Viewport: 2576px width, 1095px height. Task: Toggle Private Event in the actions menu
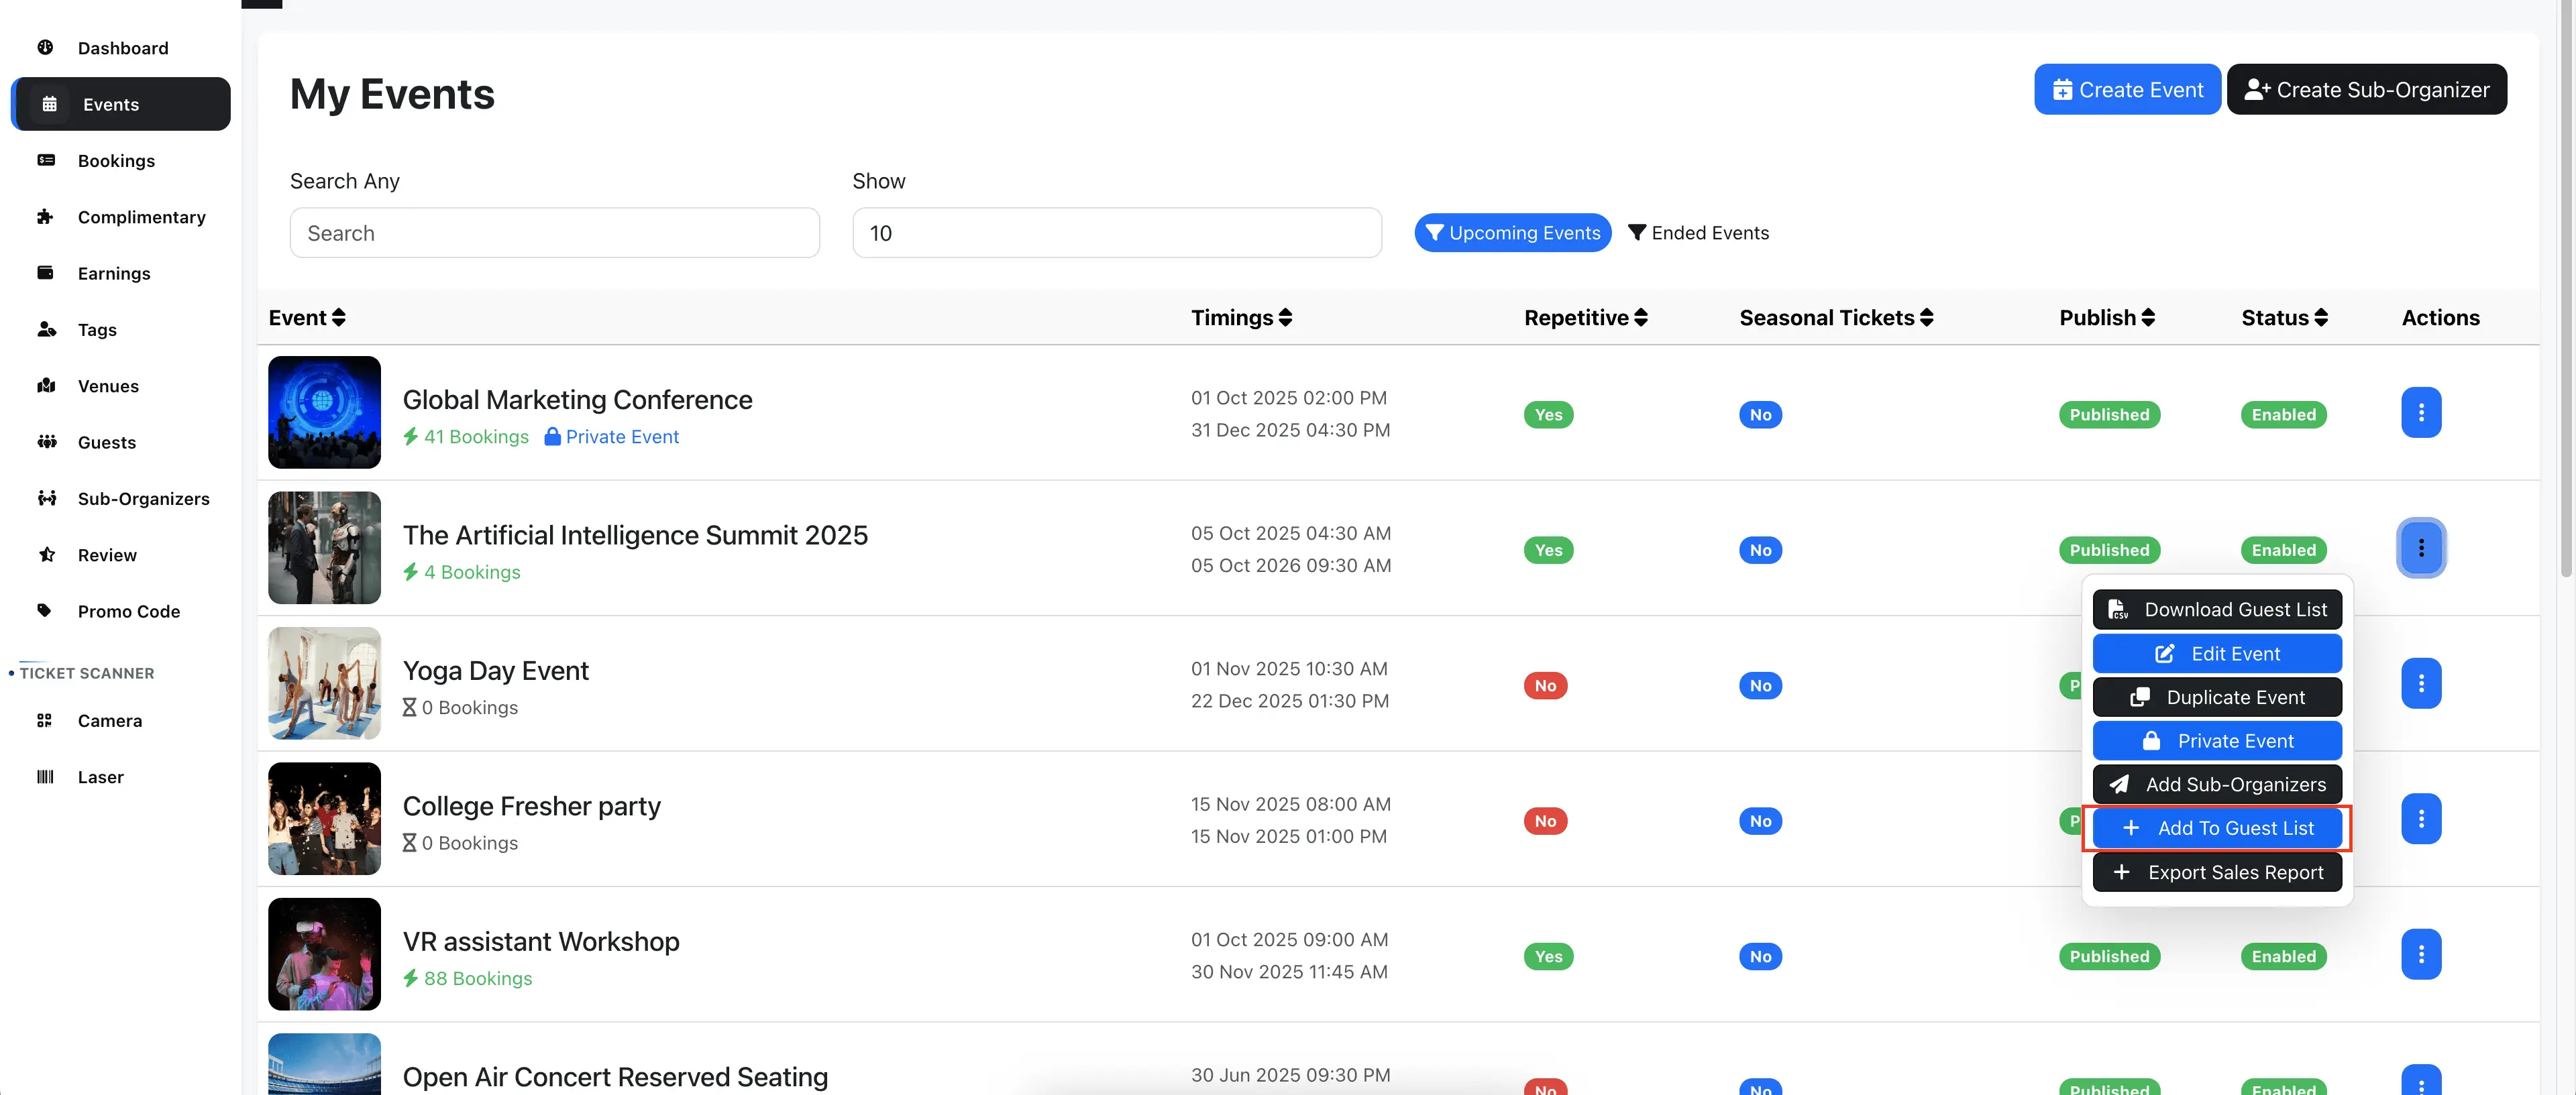(x=2217, y=740)
